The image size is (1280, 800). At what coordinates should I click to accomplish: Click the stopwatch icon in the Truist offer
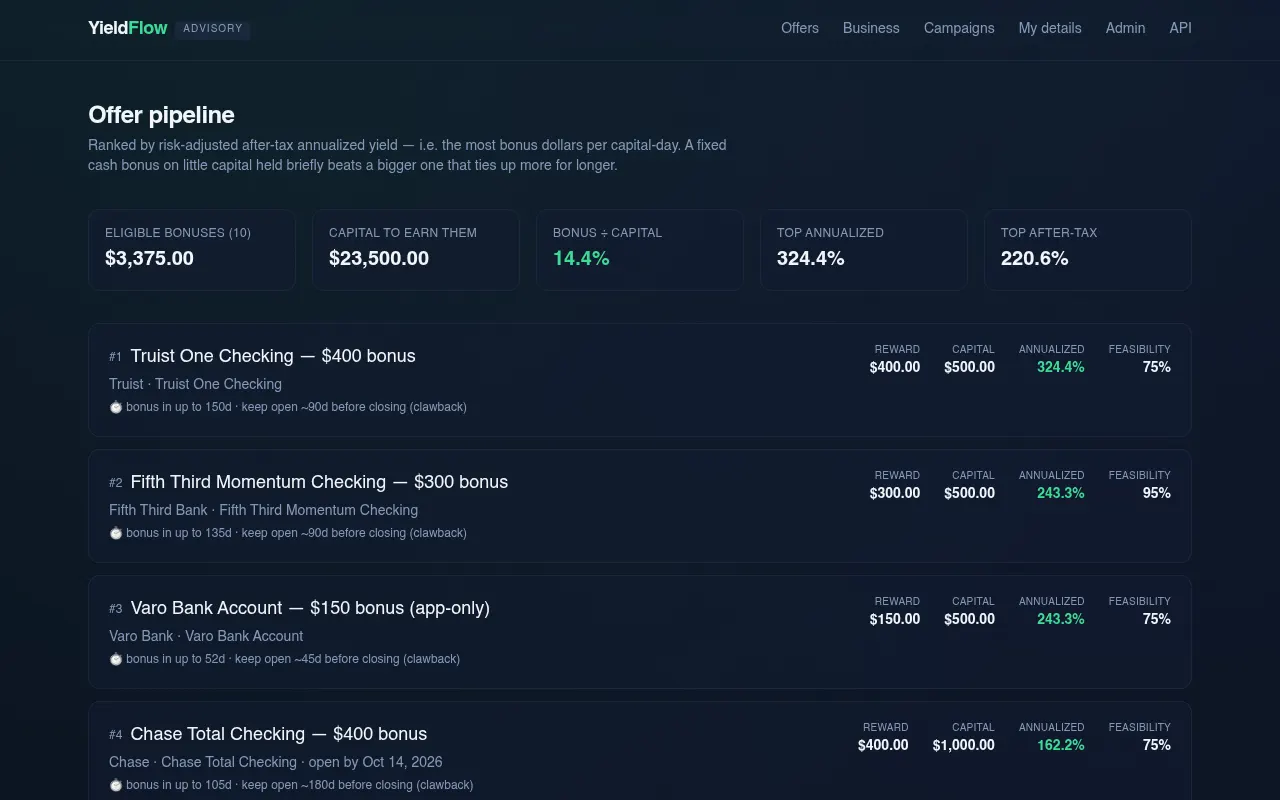point(116,407)
